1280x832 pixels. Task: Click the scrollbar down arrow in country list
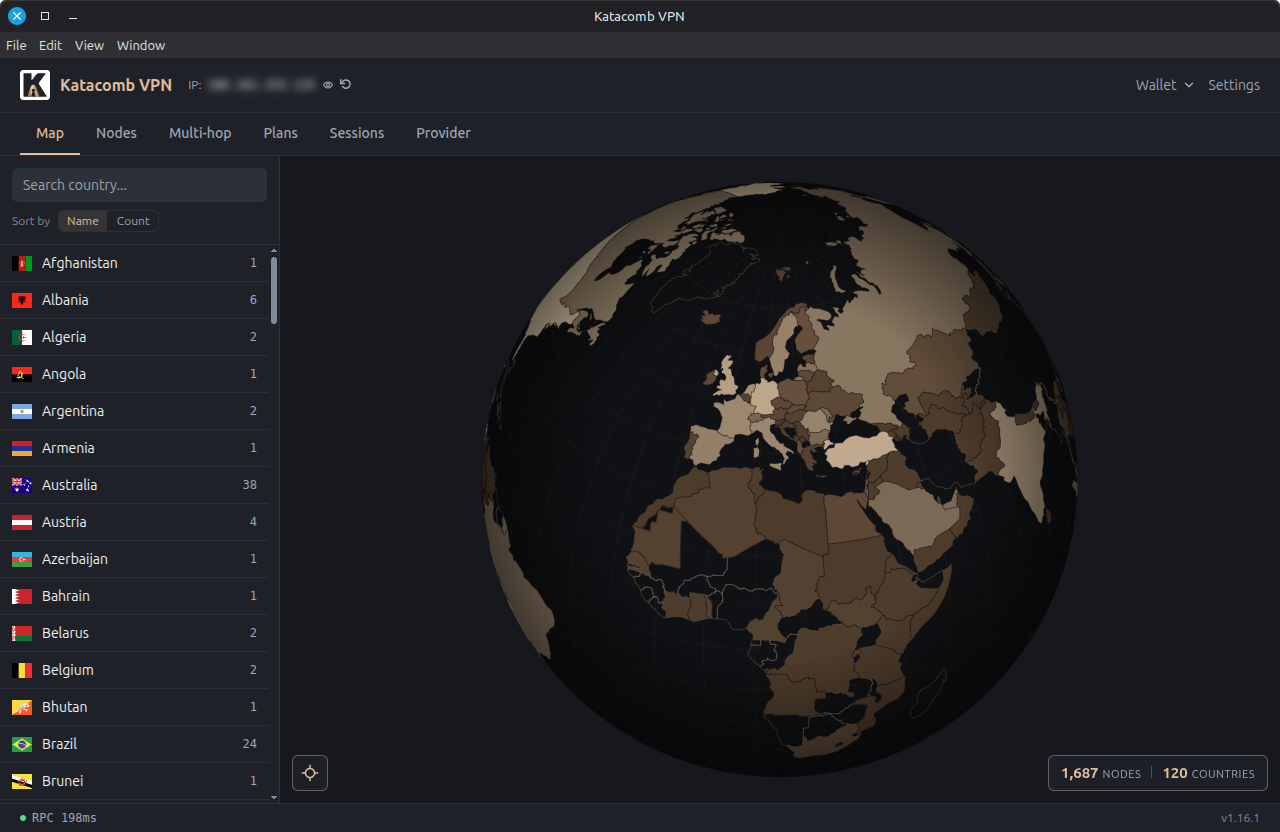pos(274,797)
